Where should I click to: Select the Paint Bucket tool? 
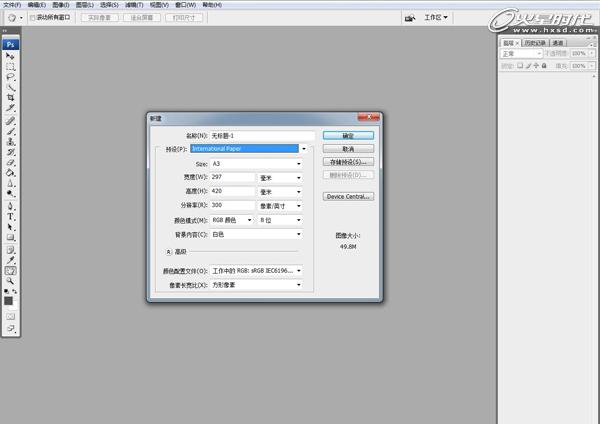pos(10,173)
